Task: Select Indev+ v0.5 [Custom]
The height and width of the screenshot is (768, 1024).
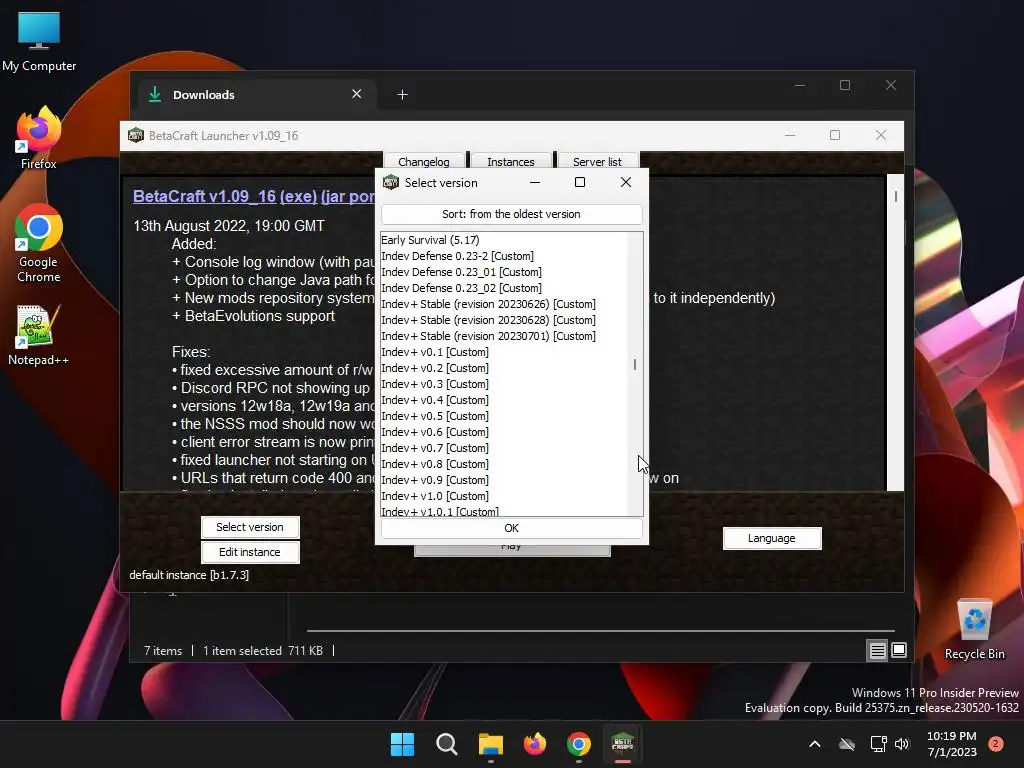Action: point(504,416)
